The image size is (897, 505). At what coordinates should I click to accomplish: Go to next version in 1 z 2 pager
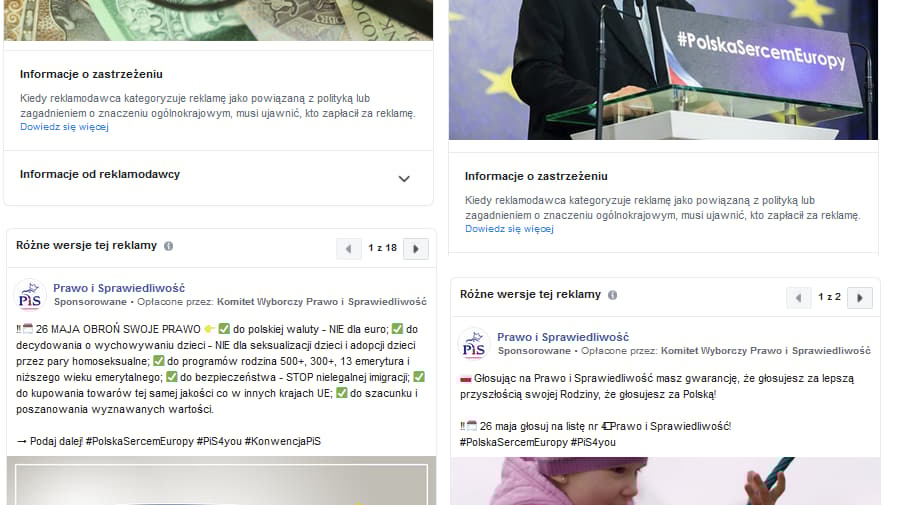point(860,297)
